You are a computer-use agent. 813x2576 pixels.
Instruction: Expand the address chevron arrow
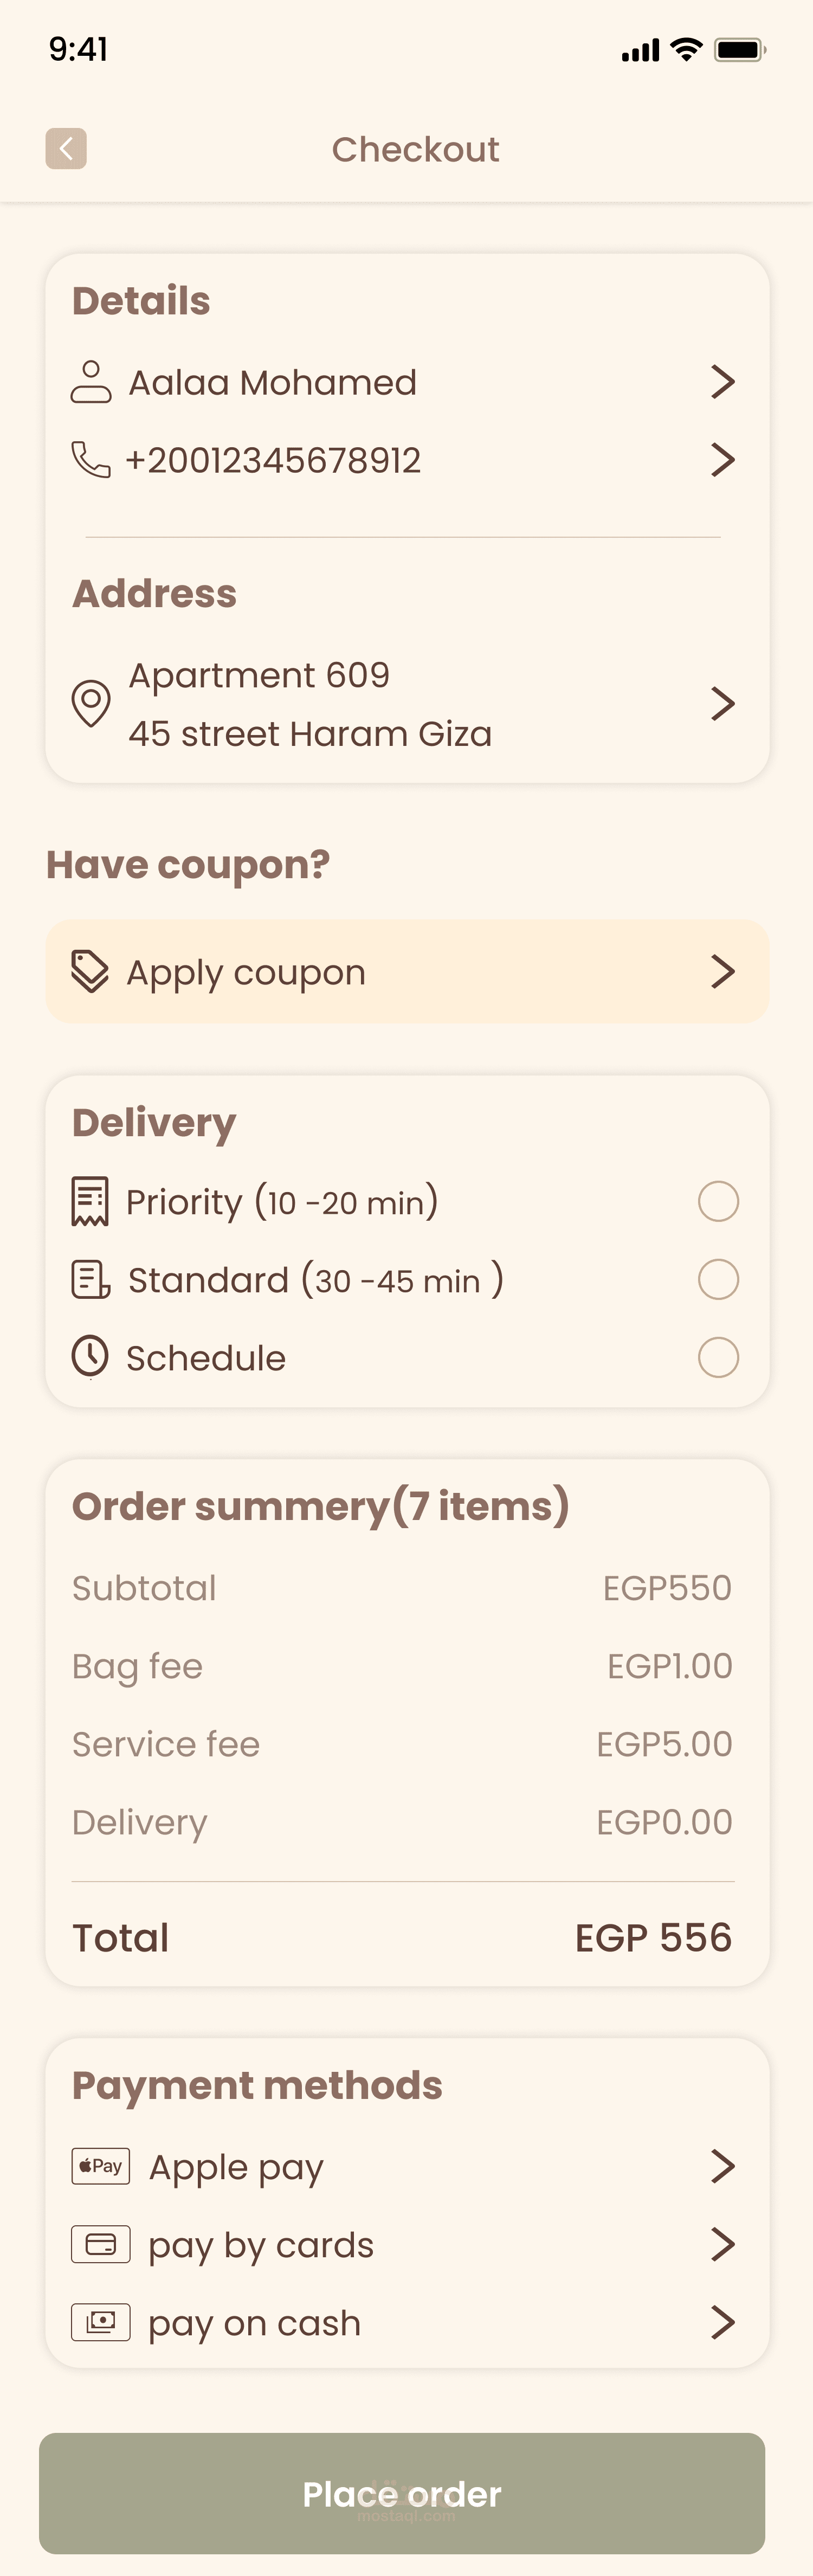(x=722, y=703)
